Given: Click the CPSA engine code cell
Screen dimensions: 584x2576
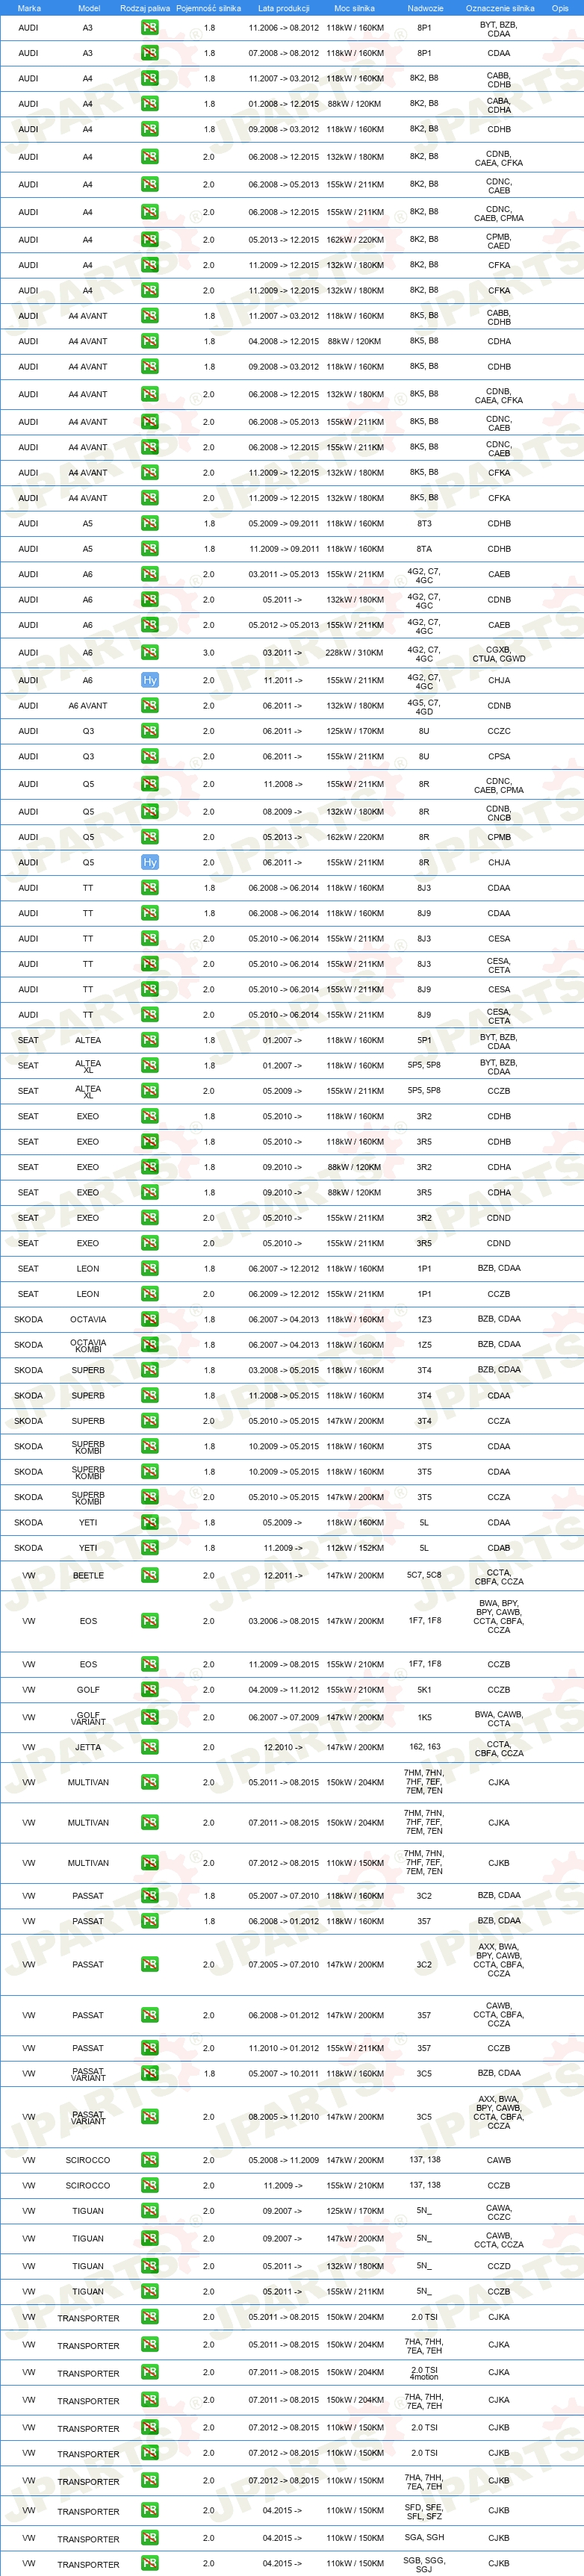Looking at the screenshot, I should pos(499,757).
